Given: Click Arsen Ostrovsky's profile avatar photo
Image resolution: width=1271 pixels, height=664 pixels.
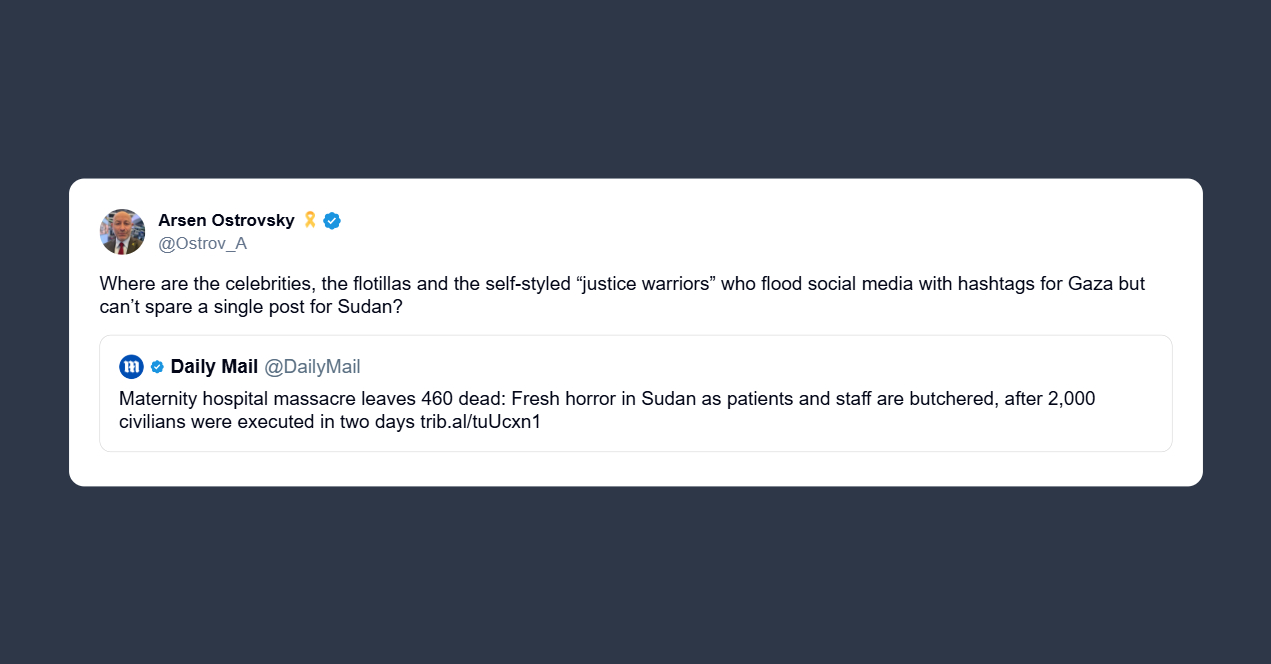Looking at the screenshot, I should (122, 232).
